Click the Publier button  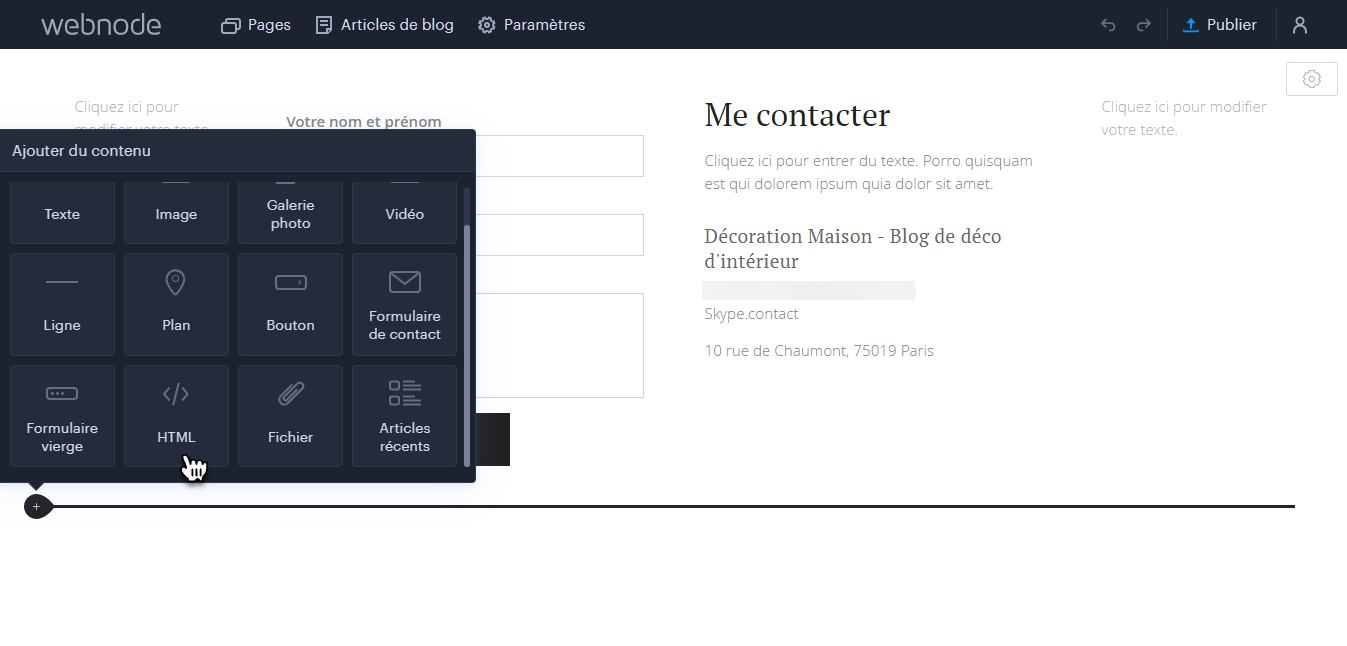click(1220, 25)
